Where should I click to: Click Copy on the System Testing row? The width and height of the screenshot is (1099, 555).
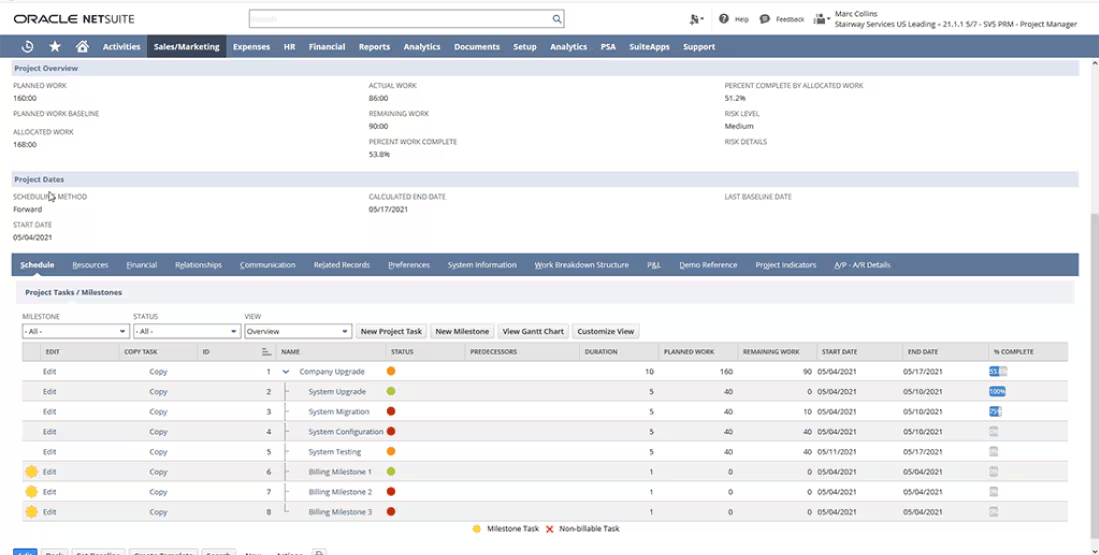(x=158, y=451)
